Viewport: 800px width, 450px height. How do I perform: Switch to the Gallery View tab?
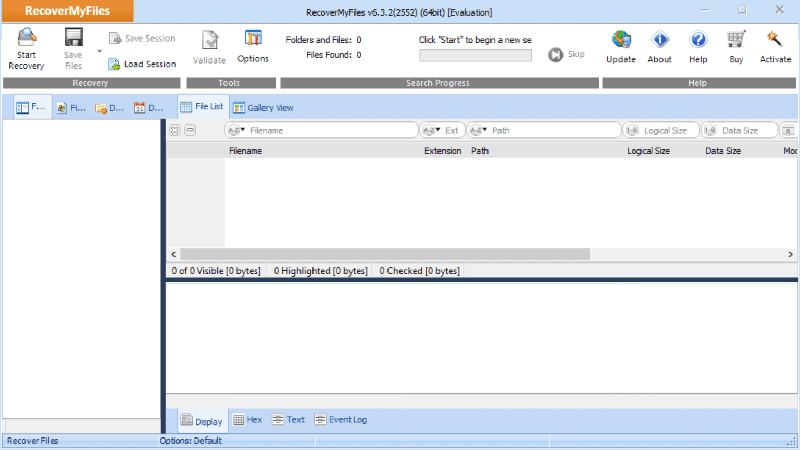[x=263, y=108]
